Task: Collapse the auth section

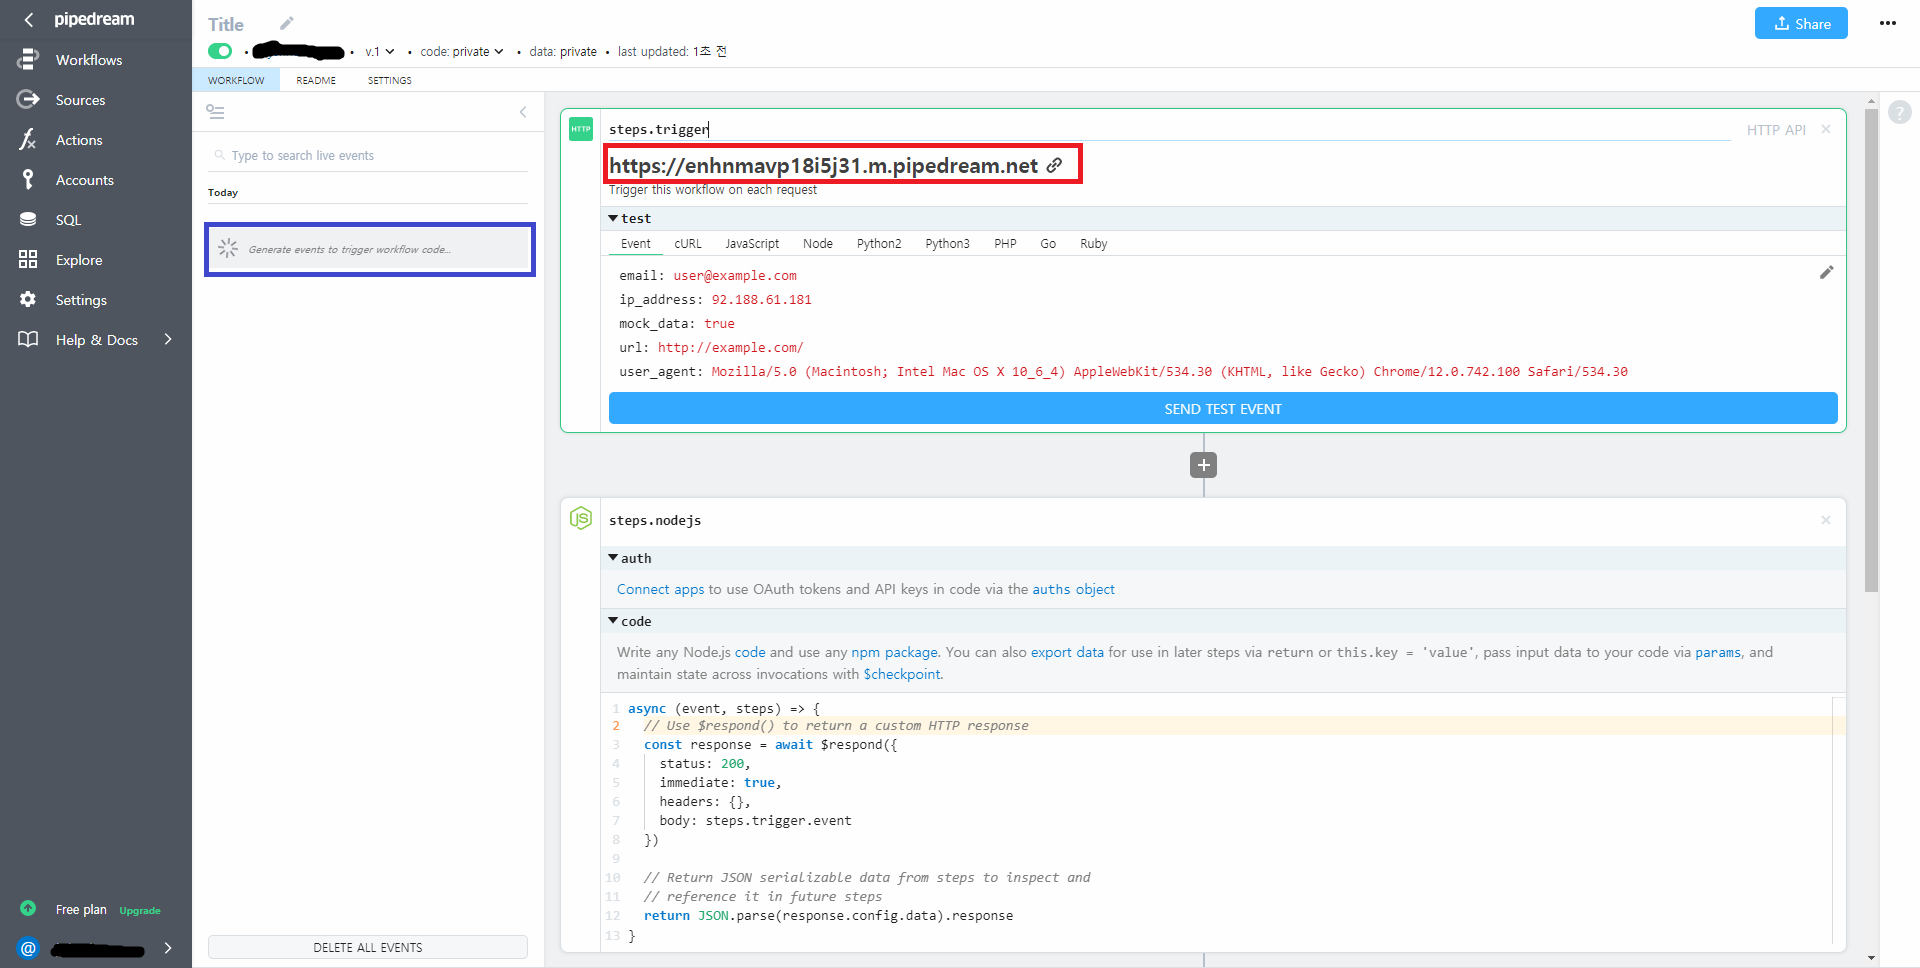Action: pyautogui.click(x=613, y=558)
